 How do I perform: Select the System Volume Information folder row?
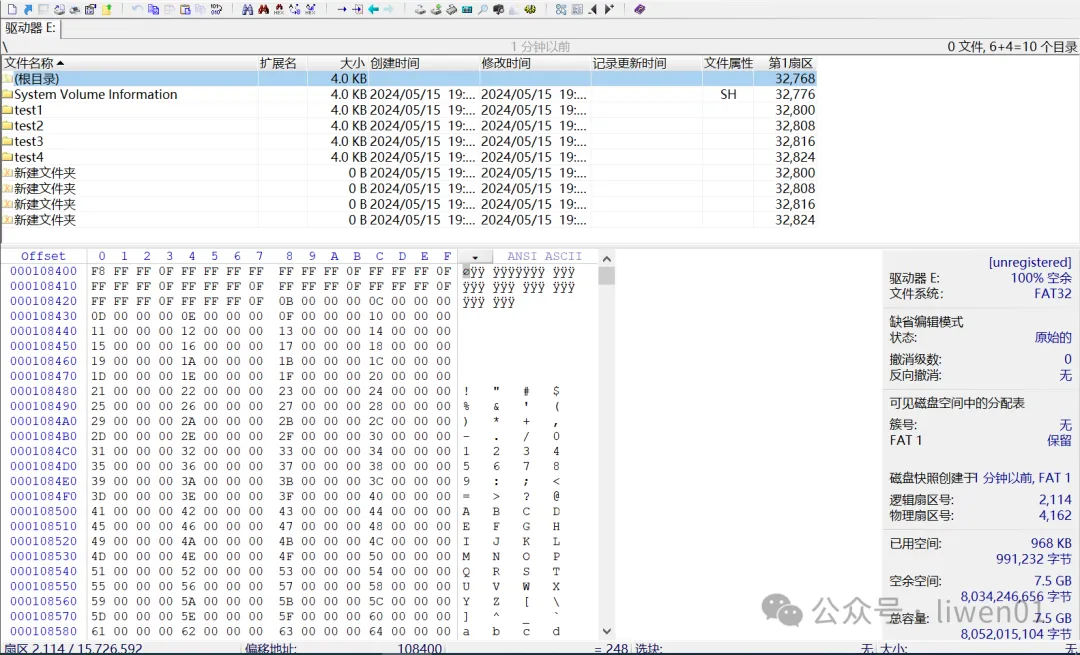(95, 95)
